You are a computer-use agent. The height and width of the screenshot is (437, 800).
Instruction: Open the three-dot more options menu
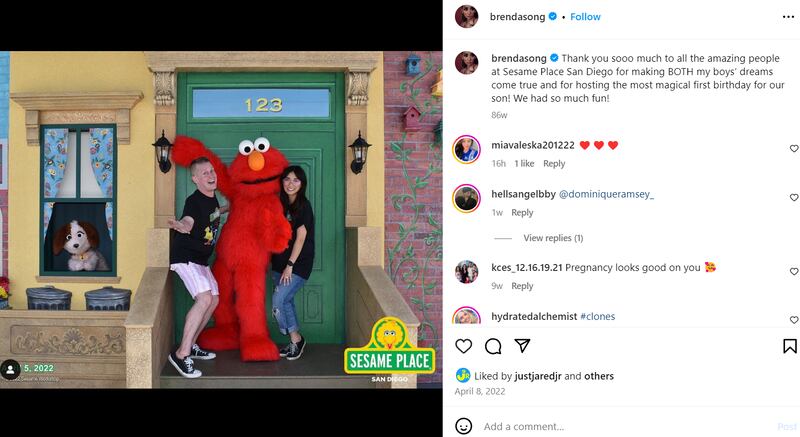coord(788,17)
